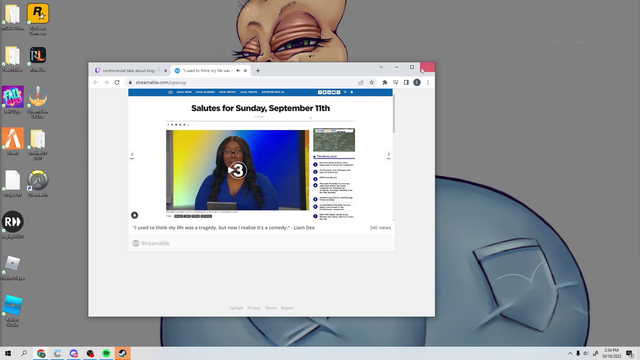Click the Streamable logo link

[151, 243]
